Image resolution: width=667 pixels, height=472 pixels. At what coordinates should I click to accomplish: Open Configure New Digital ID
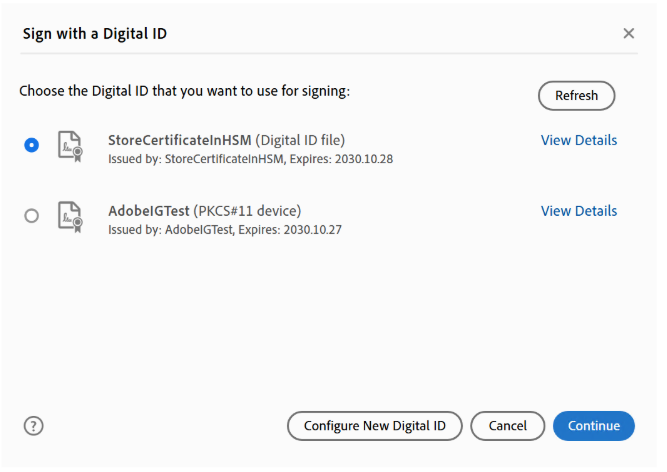pos(374,426)
